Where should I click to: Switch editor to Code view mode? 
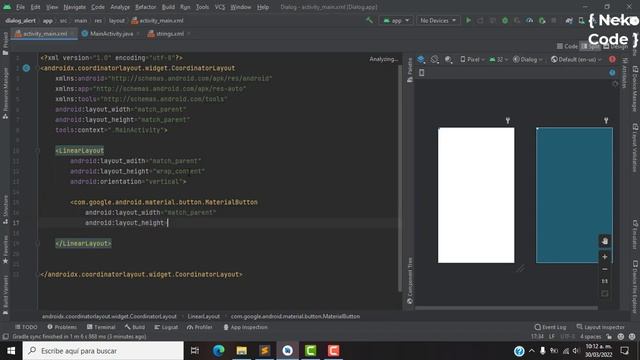pos(567,47)
